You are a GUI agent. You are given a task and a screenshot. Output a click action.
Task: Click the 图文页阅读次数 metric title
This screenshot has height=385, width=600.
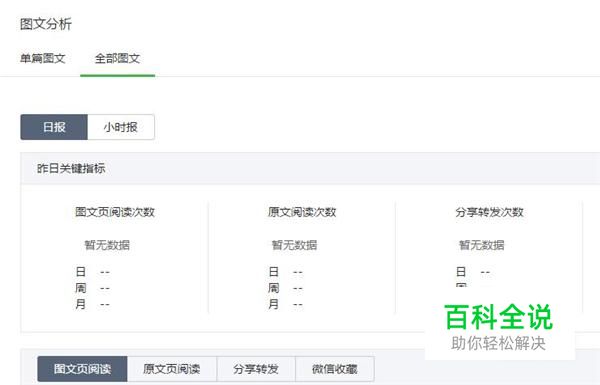pos(115,212)
